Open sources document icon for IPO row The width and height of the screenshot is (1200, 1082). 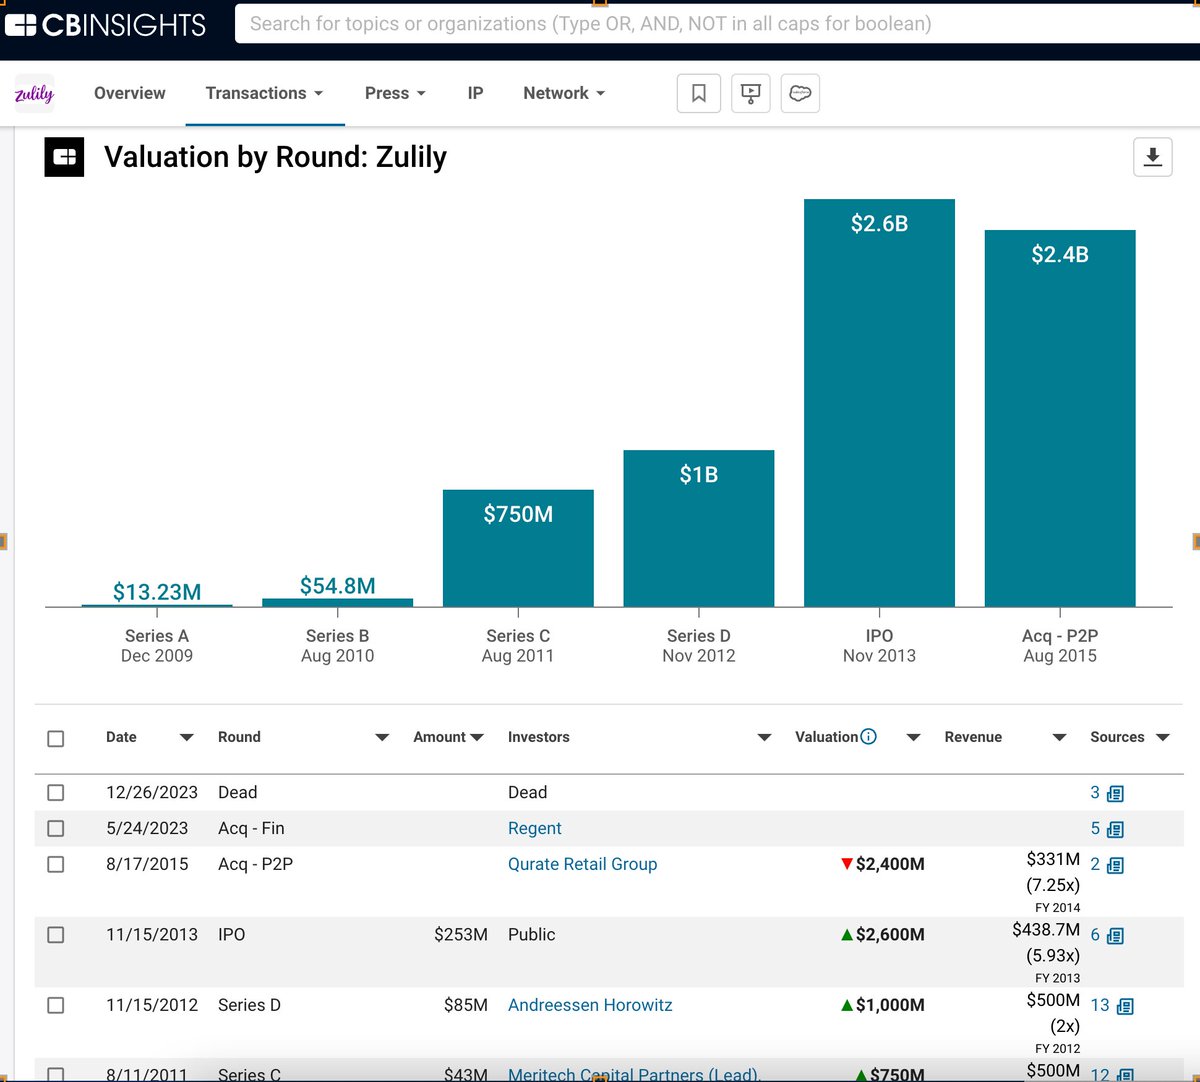tap(1116, 935)
